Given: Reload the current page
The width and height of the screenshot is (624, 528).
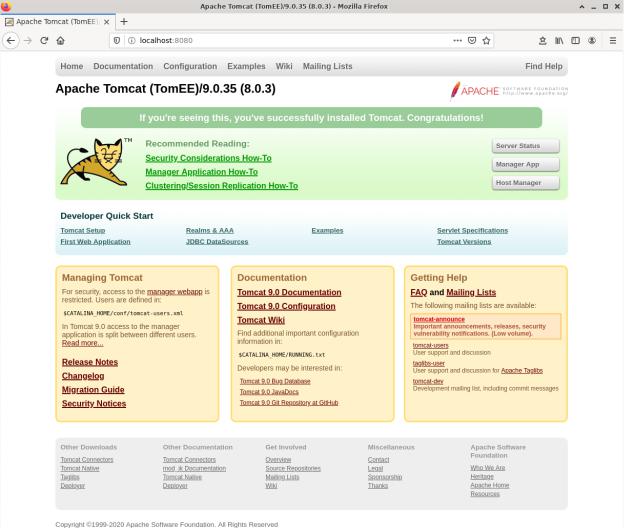Looking at the screenshot, I should 44,41.
